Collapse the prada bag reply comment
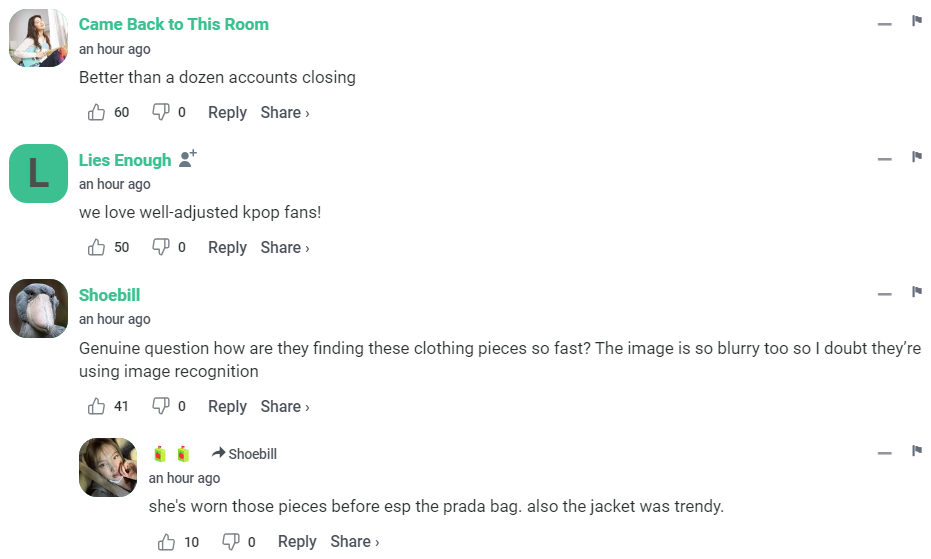 pyautogui.click(x=884, y=453)
